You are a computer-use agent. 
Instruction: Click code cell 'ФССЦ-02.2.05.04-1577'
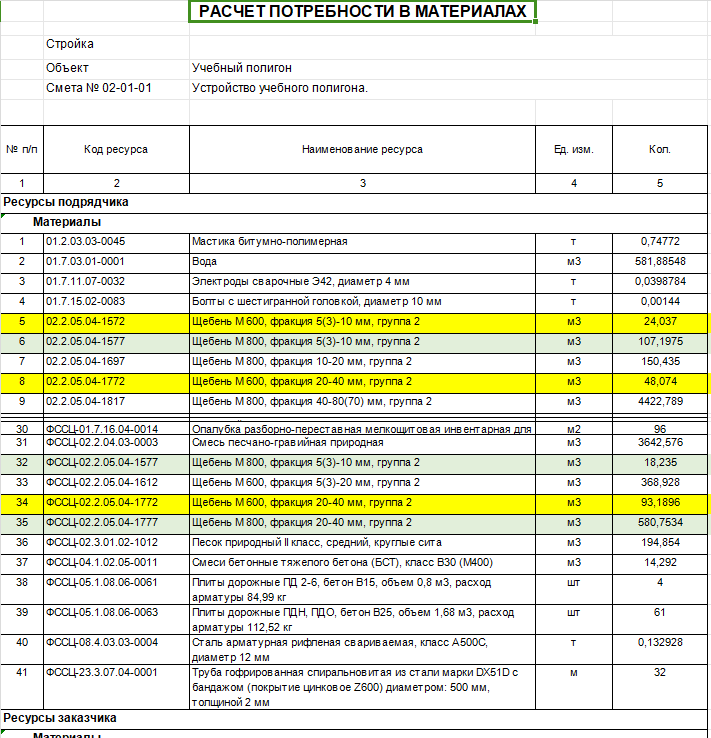[x=116, y=463]
